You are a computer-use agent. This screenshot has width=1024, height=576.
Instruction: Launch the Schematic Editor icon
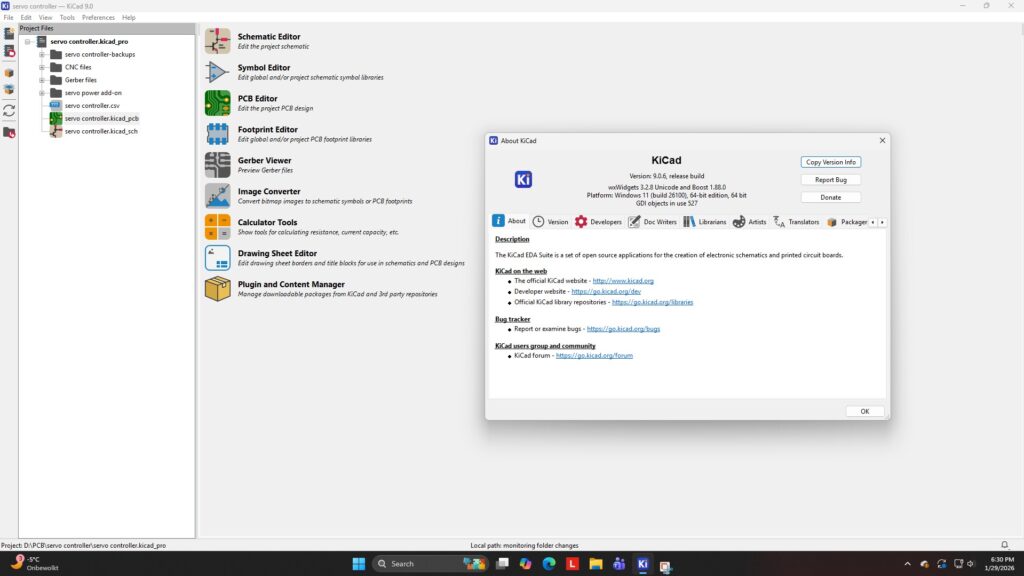point(217,41)
